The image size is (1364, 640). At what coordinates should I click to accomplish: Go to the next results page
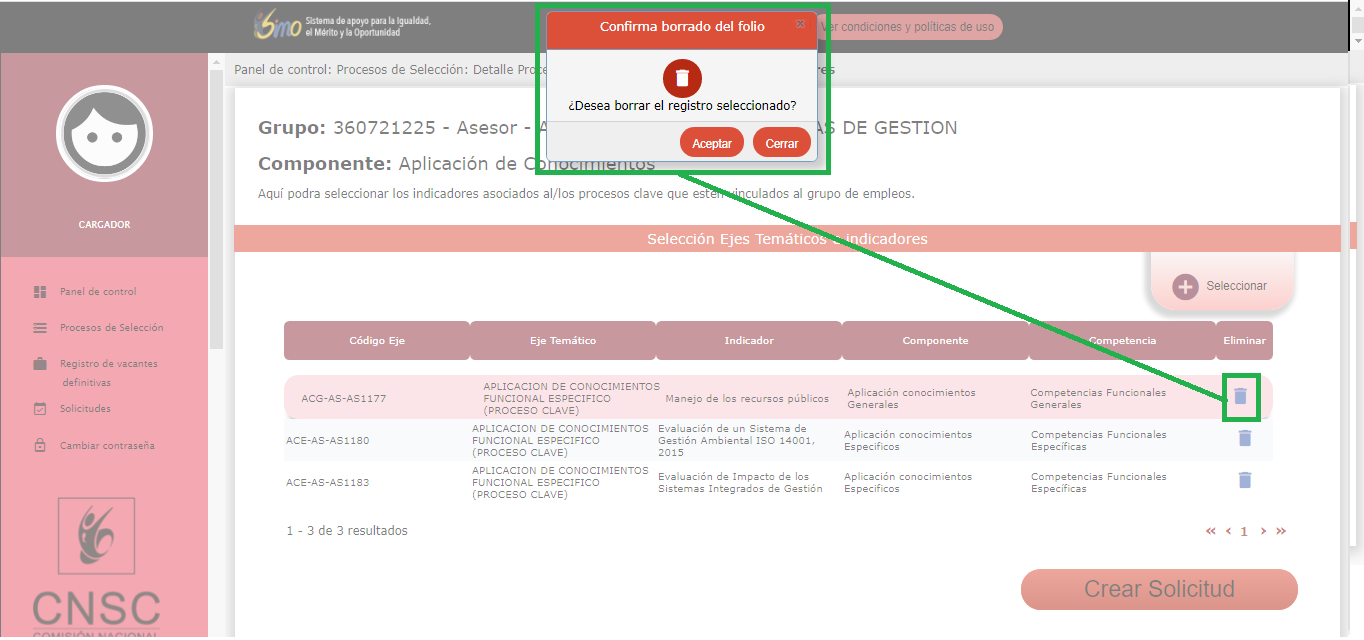[1263, 532]
